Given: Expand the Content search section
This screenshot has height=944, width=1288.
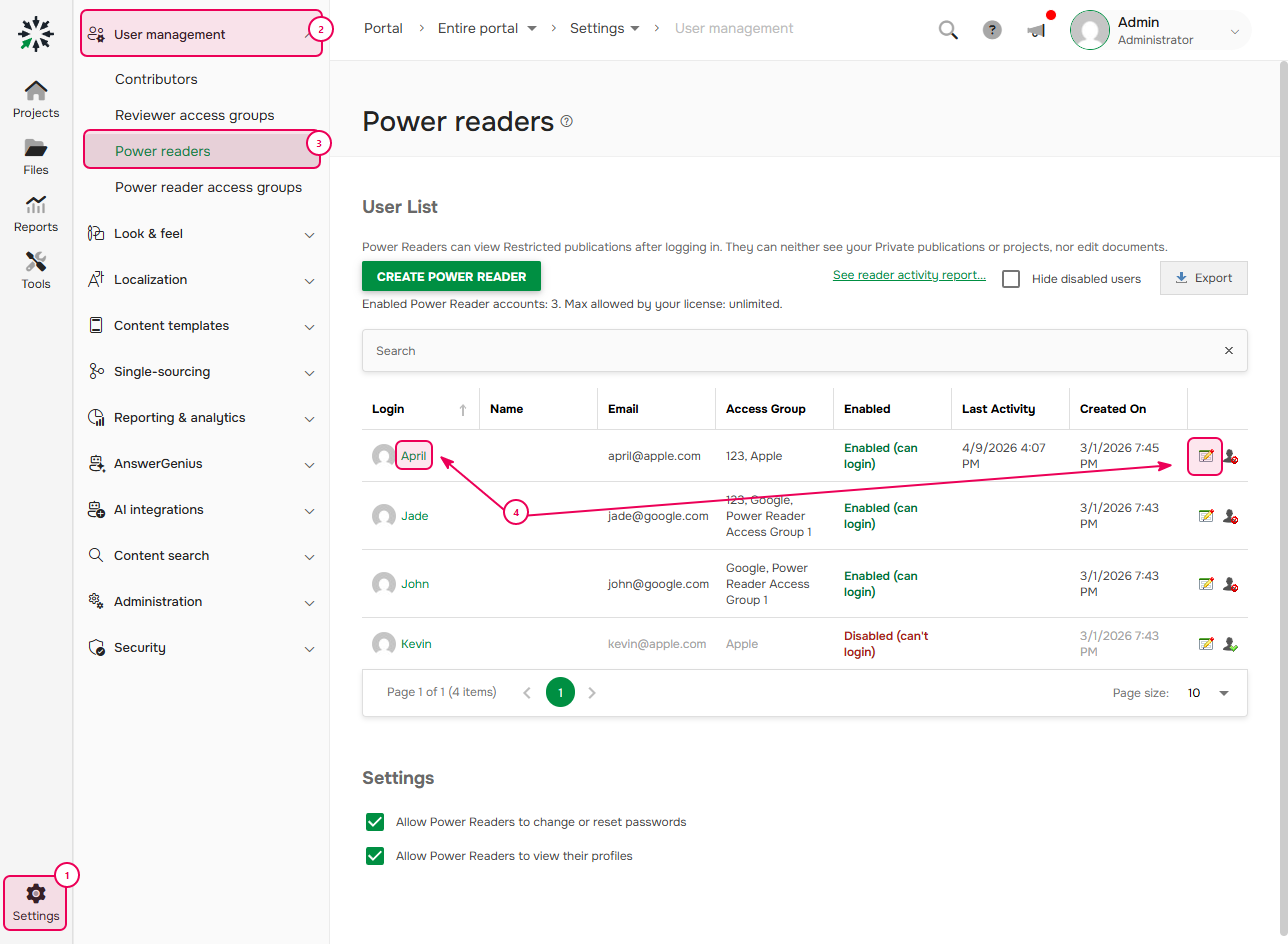Looking at the screenshot, I should coord(202,556).
